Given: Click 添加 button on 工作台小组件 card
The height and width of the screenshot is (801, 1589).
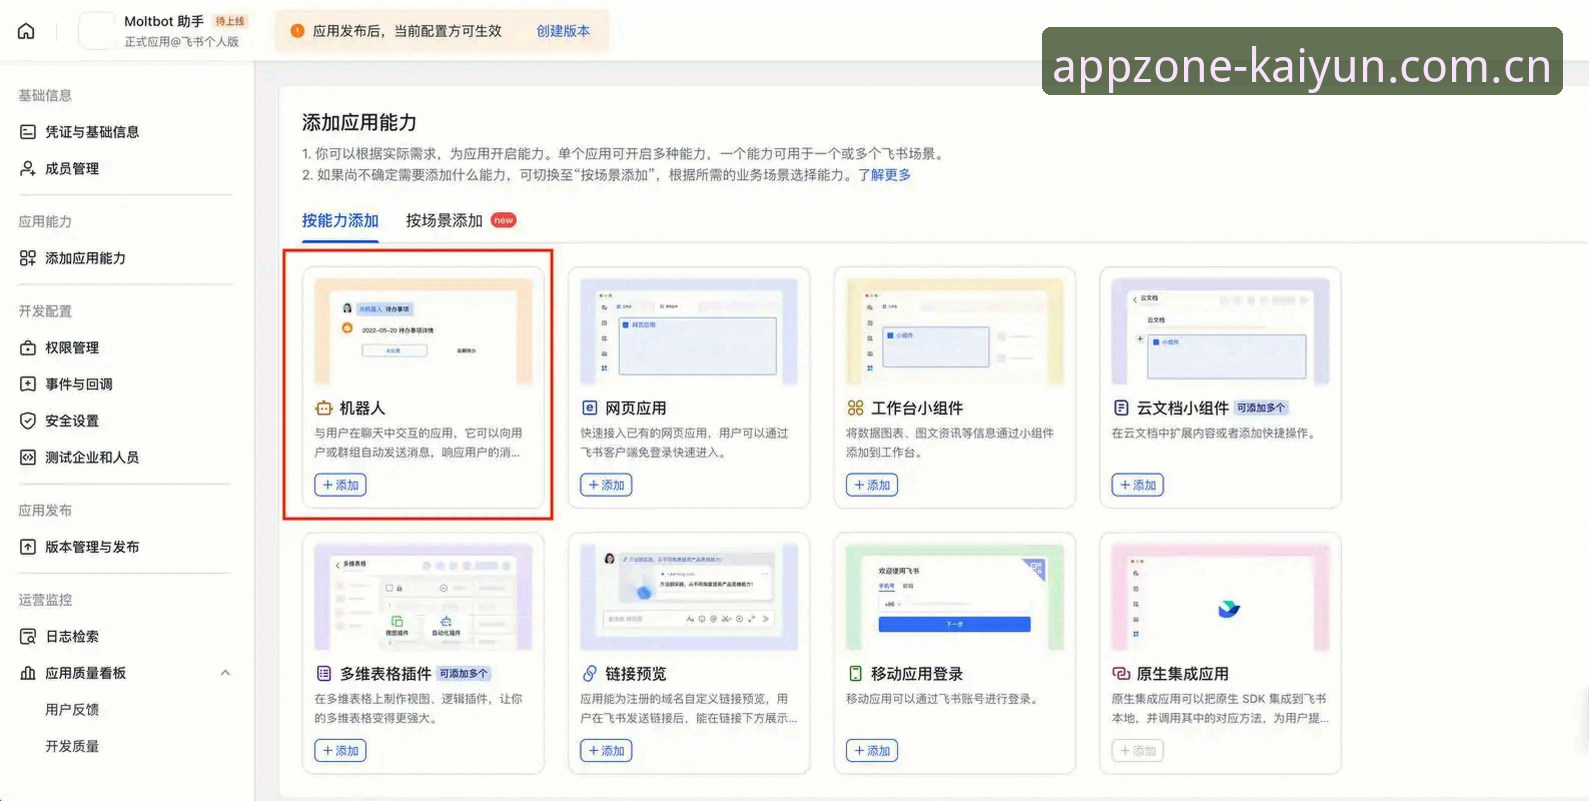Looking at the screenshot, I should coord(872,485).
